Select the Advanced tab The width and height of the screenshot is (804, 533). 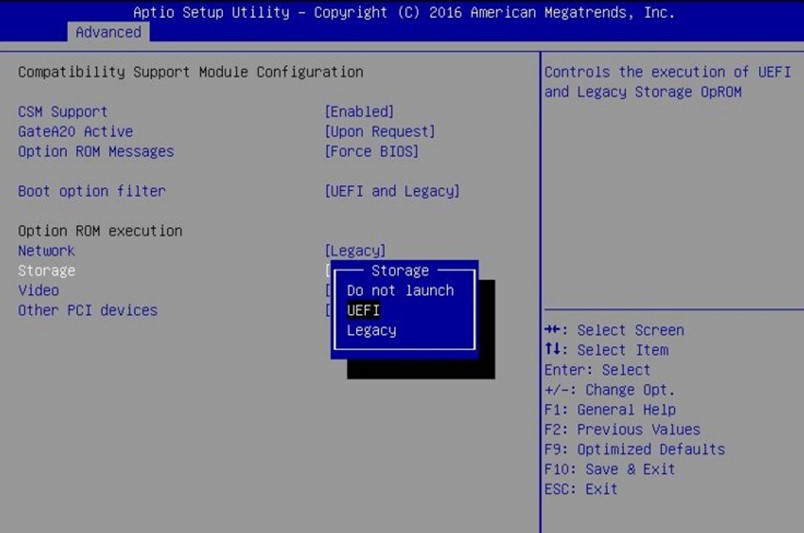coord(108,32)
